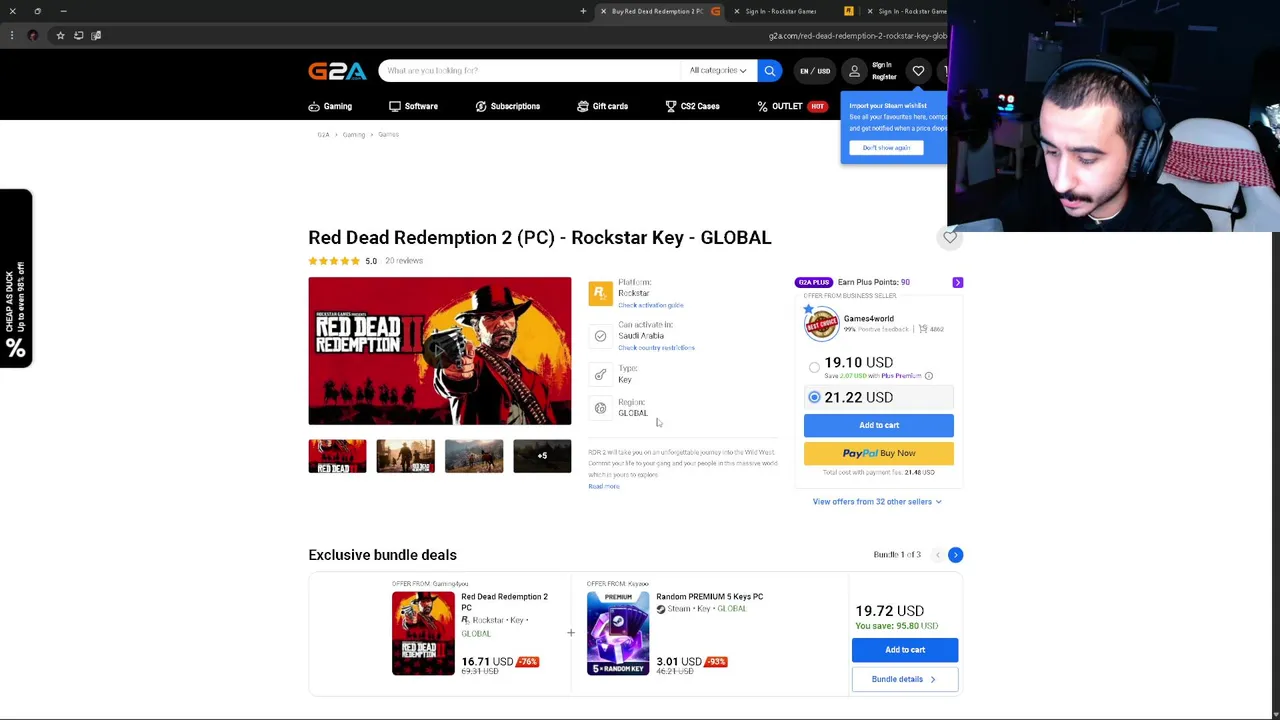Click the purple G2A Plus arrow icon
1280x720 pixels.
tap(957, 282)
